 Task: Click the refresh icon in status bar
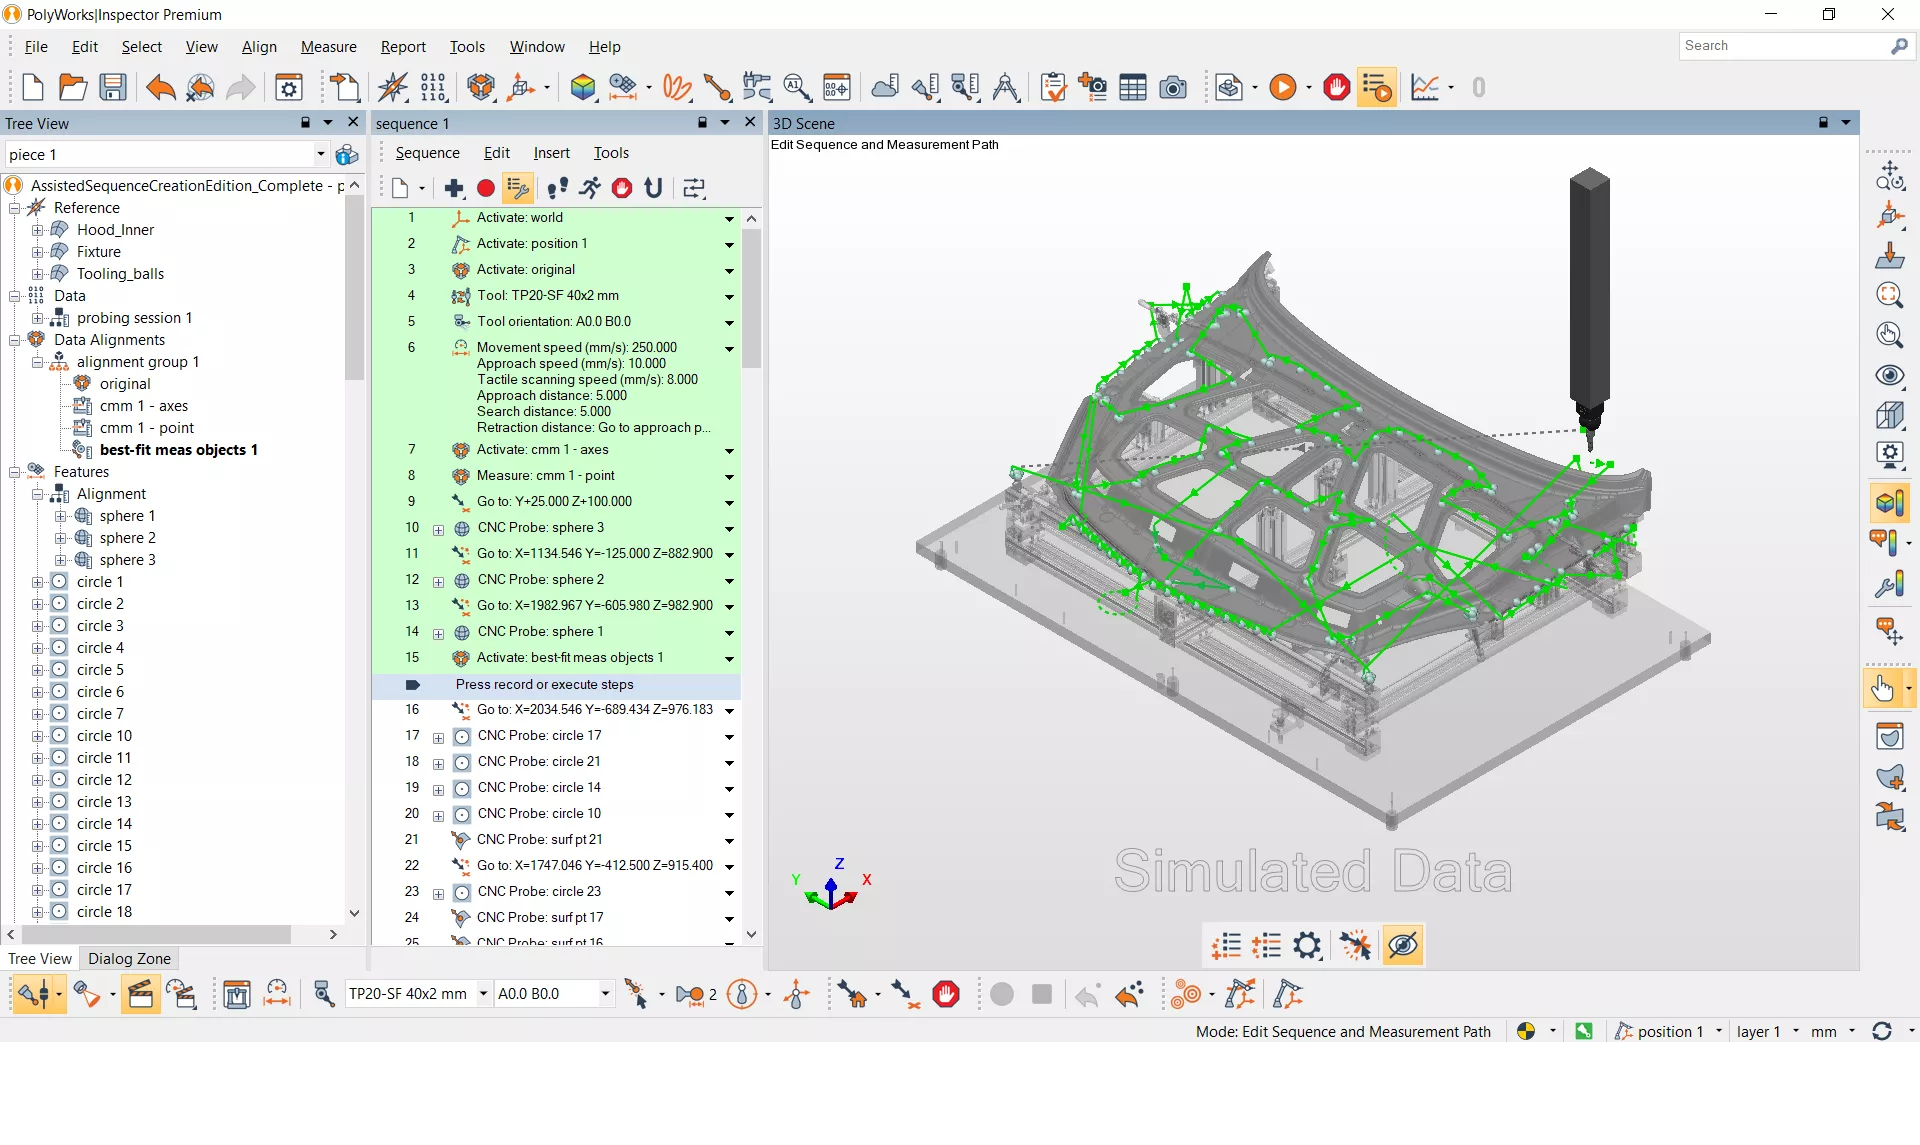tap(1882, 1032)
